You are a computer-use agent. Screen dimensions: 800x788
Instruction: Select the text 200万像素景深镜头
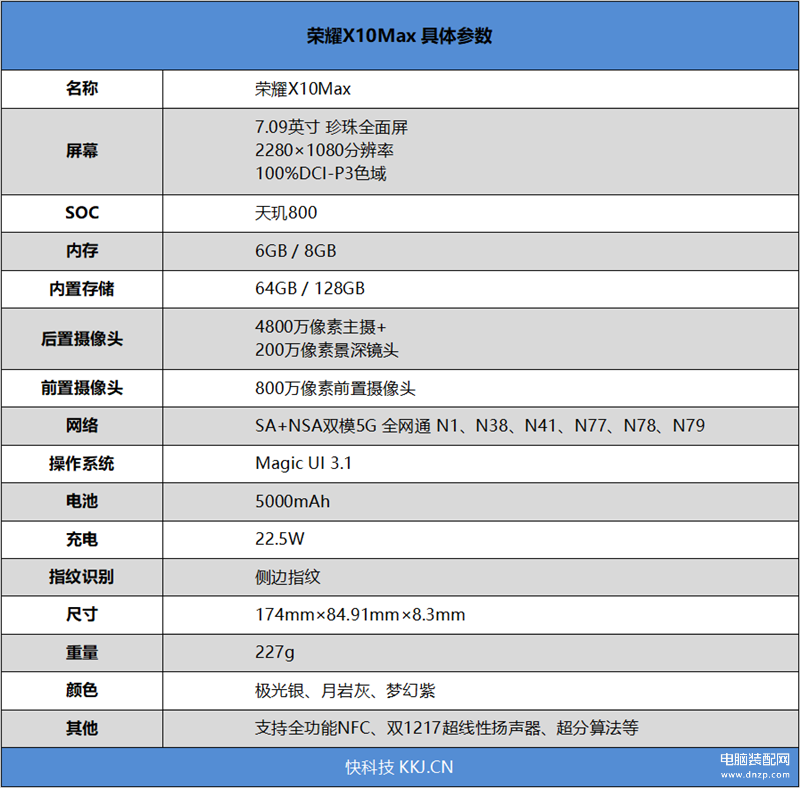pyautogui.click(x=327, y=350)
